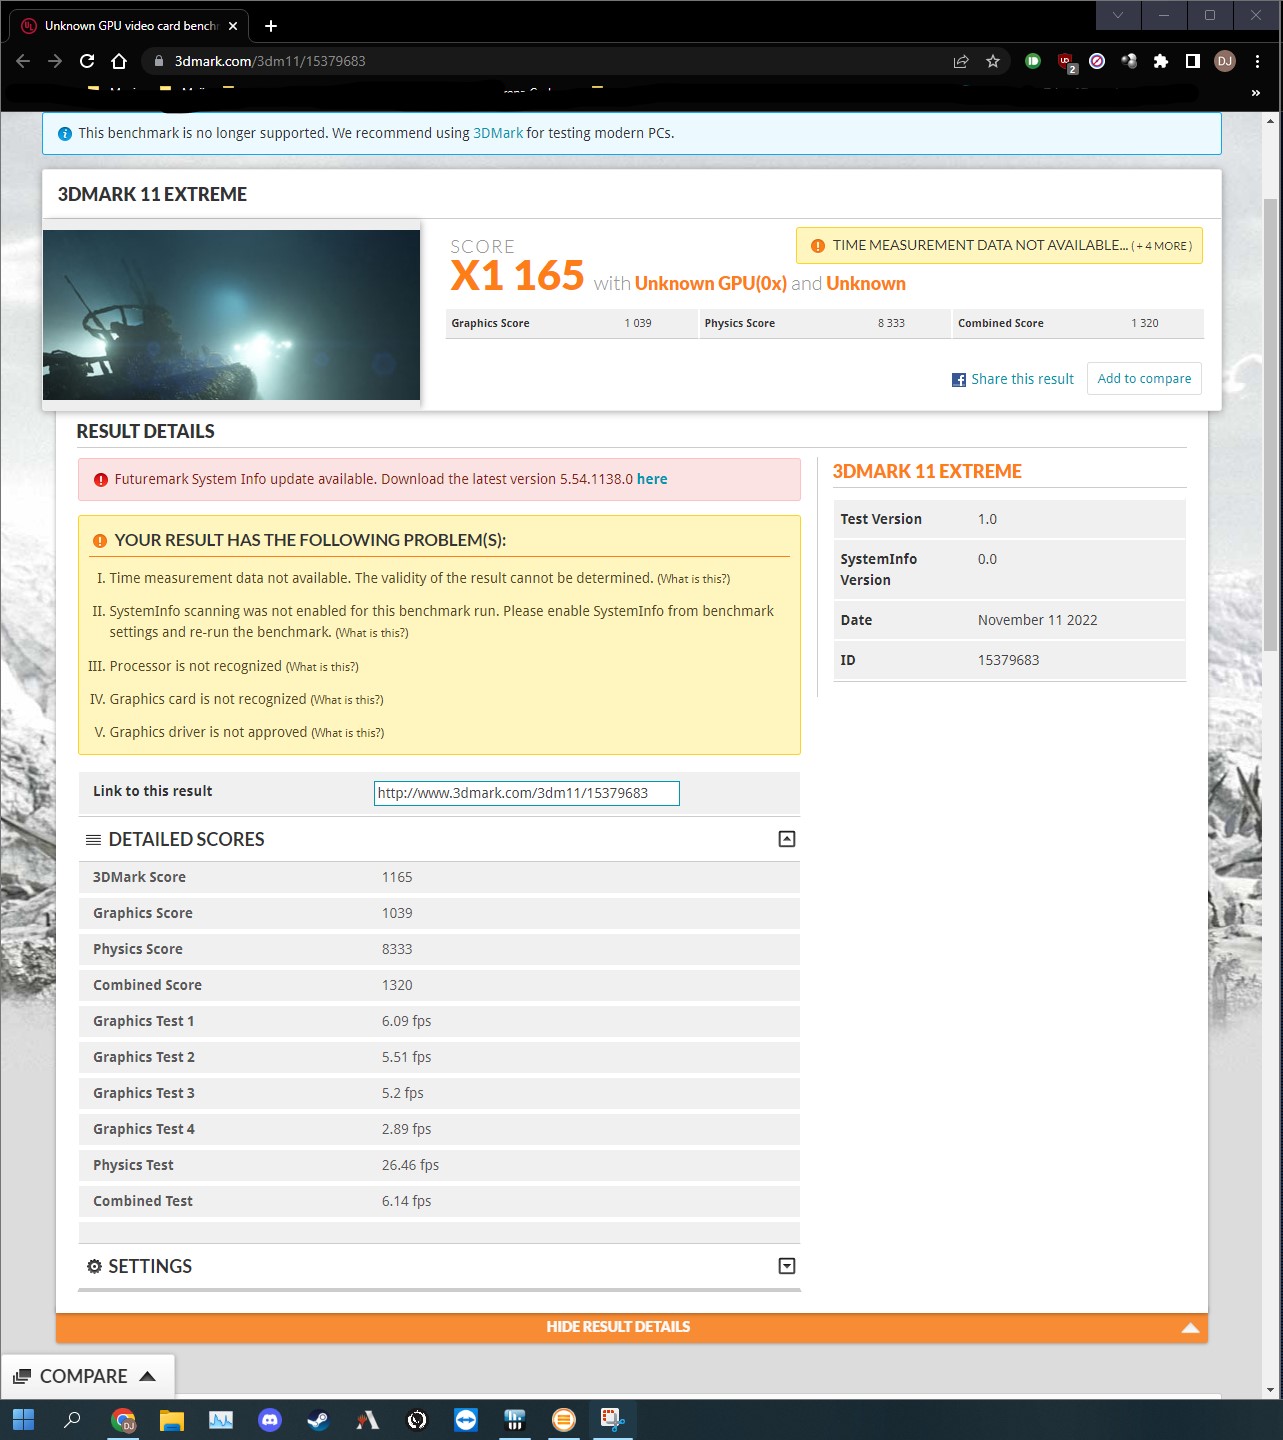1283x1440 pixels.
Task: Open Discord from the taskbar
Action: coord(270,1420)
